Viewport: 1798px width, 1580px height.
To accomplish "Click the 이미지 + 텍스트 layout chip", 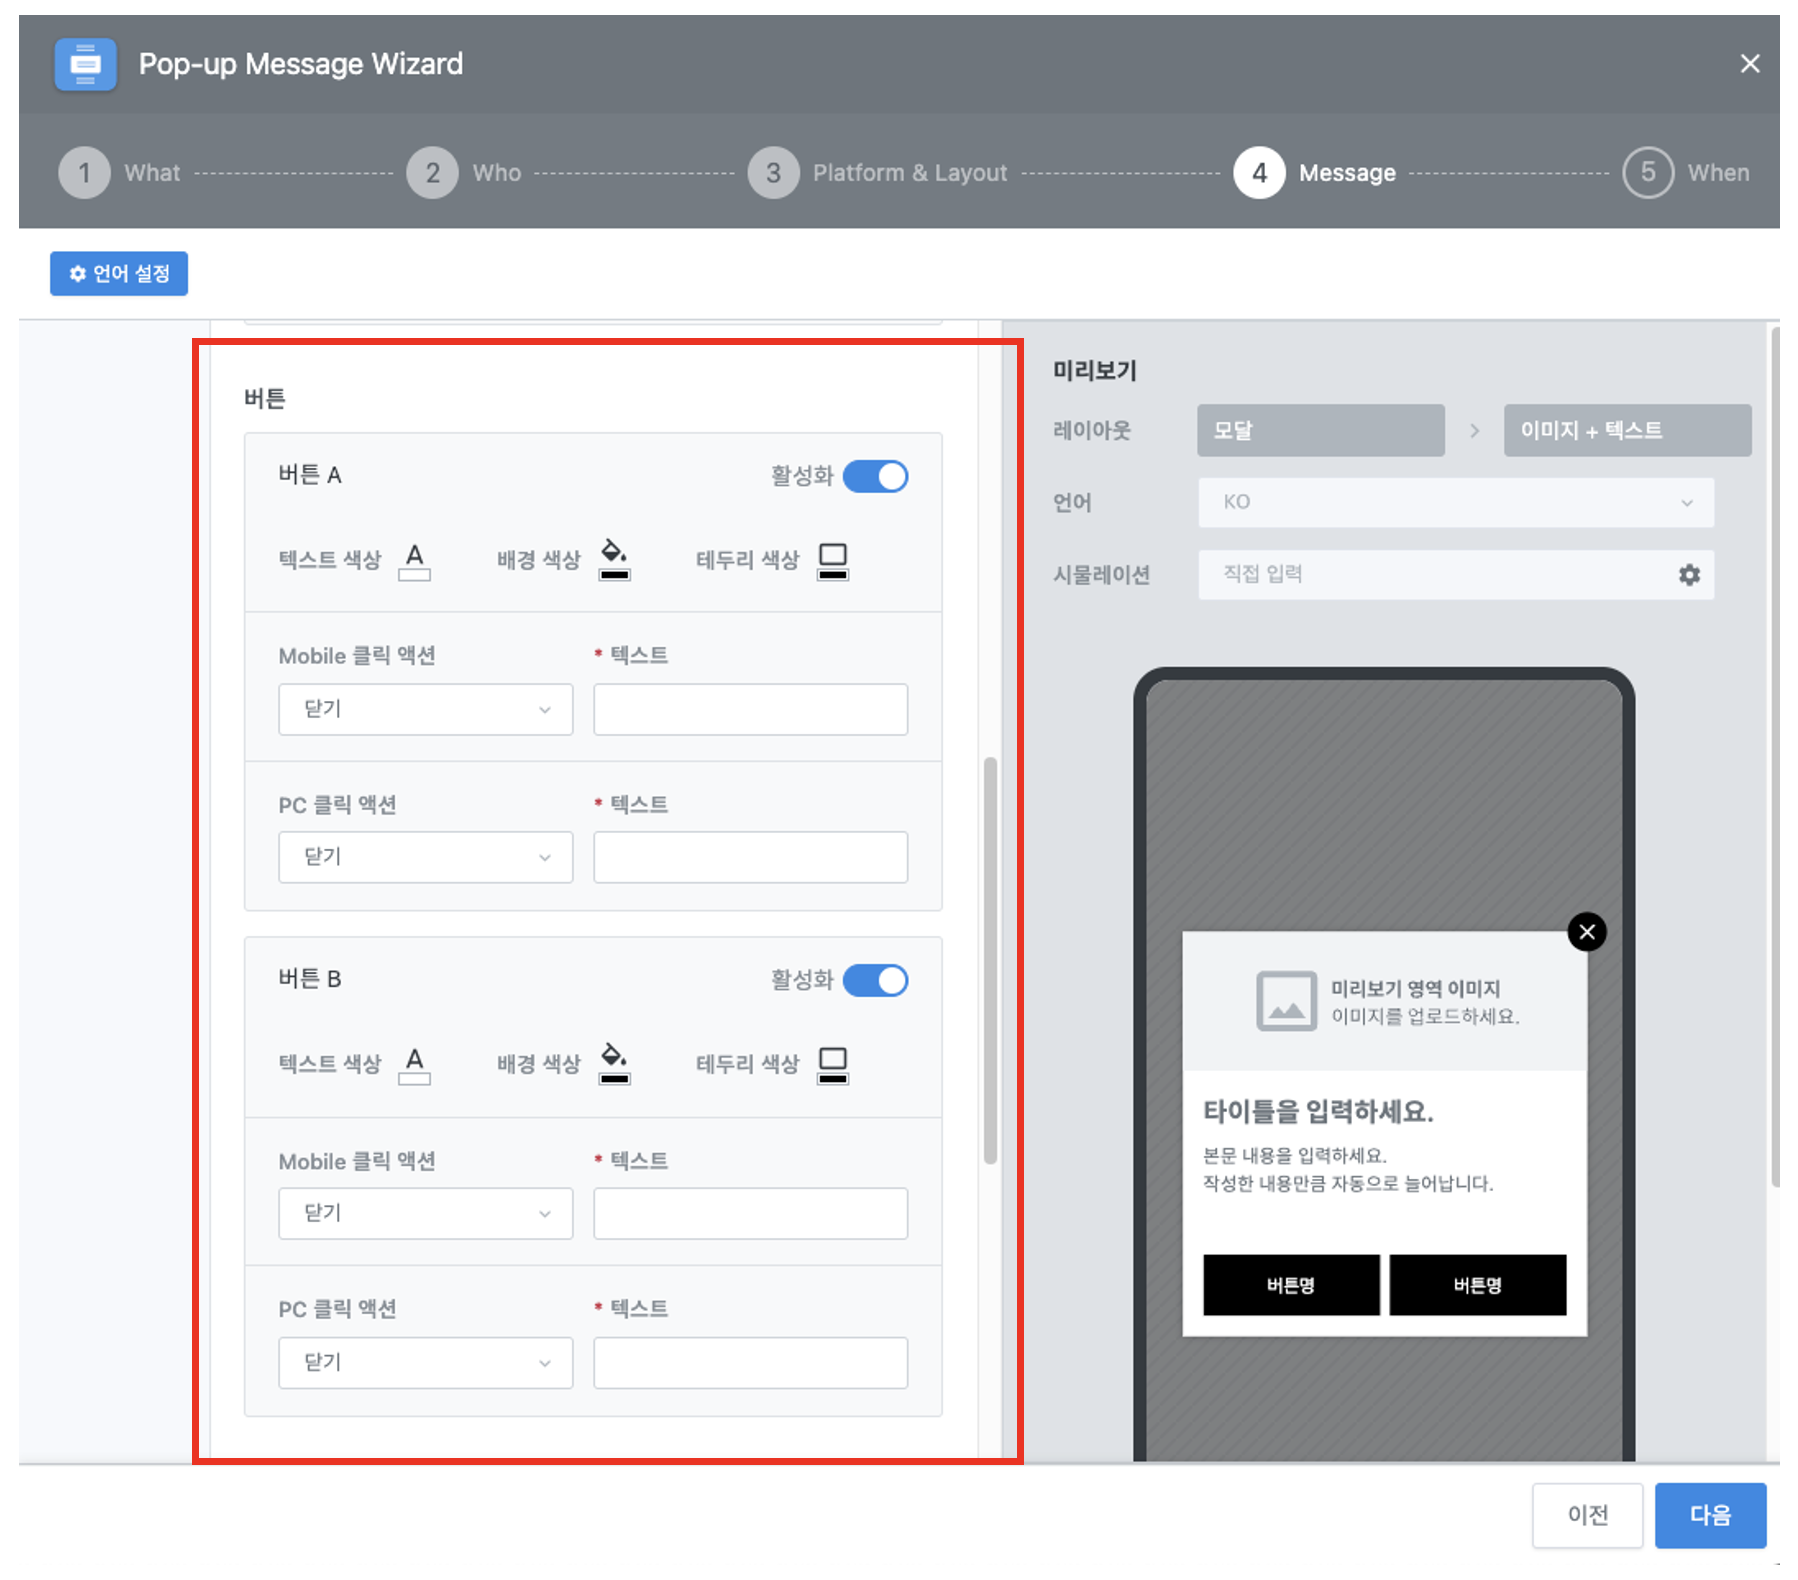I will [1627, 430].
